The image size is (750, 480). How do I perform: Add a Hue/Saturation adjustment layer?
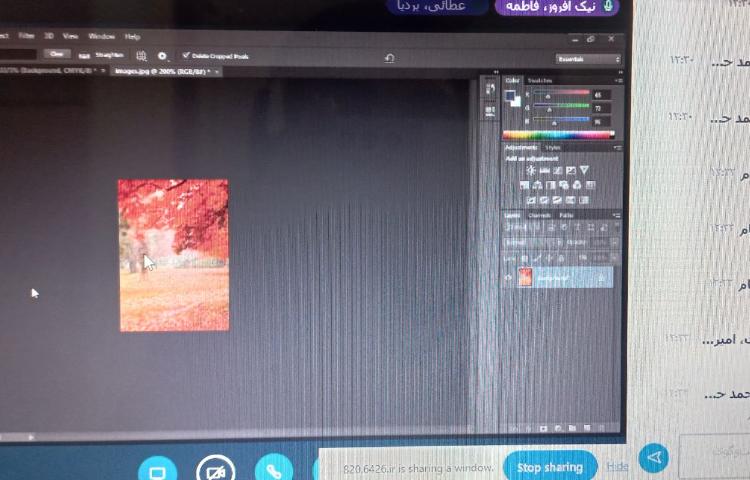[x=525, y=185]
